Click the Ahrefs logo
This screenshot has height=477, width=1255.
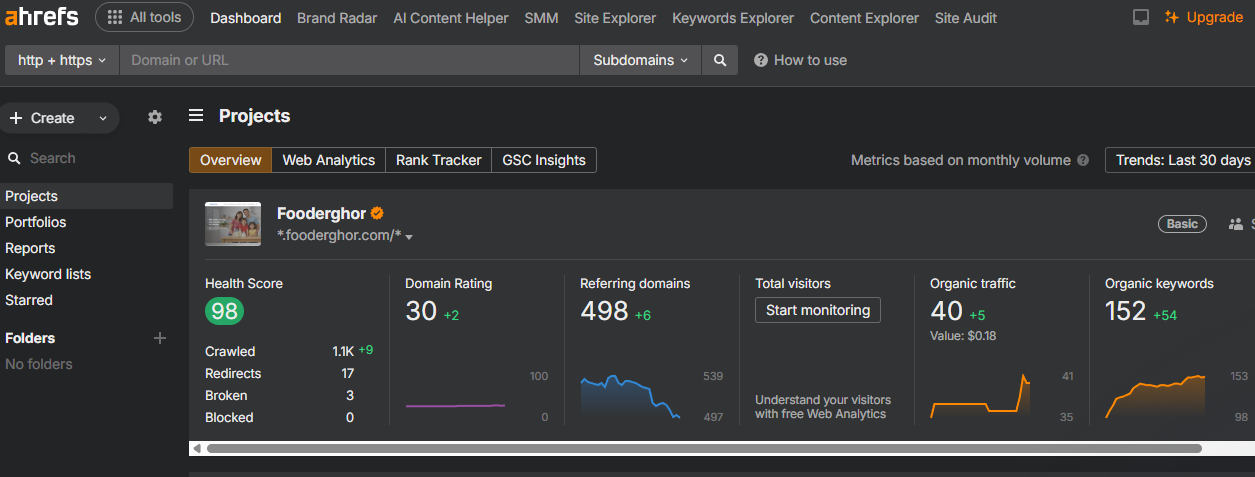tap(43, 17)
